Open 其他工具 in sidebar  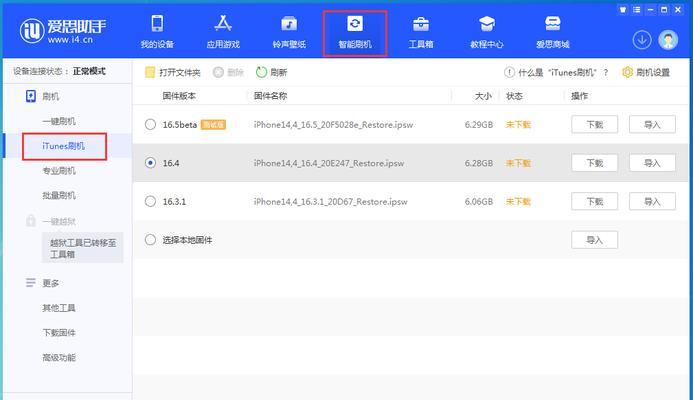pyautogui.click(x=59, y=308)
